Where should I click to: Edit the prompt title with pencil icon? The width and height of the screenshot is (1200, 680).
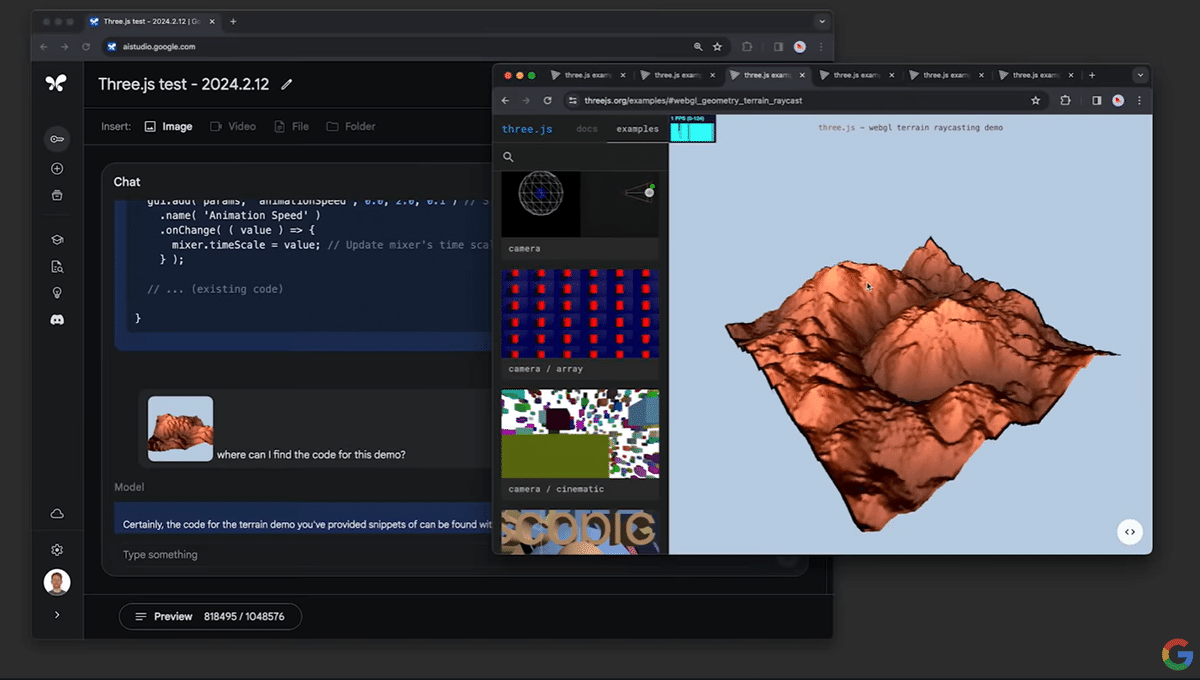287,85
